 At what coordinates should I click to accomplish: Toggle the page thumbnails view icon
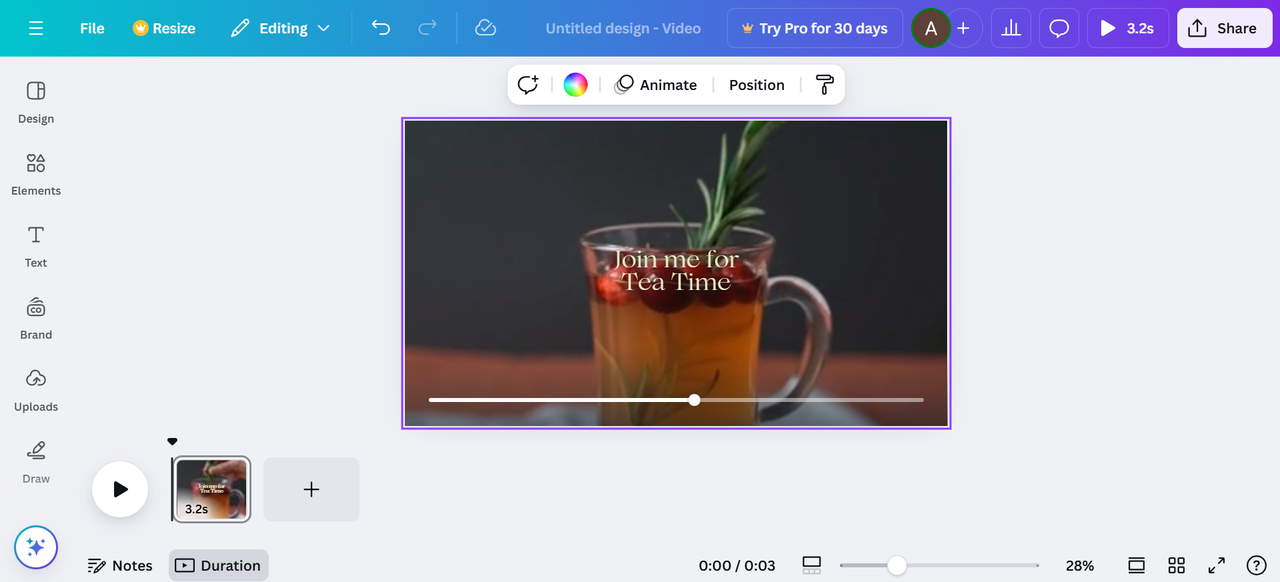point(812,565)
